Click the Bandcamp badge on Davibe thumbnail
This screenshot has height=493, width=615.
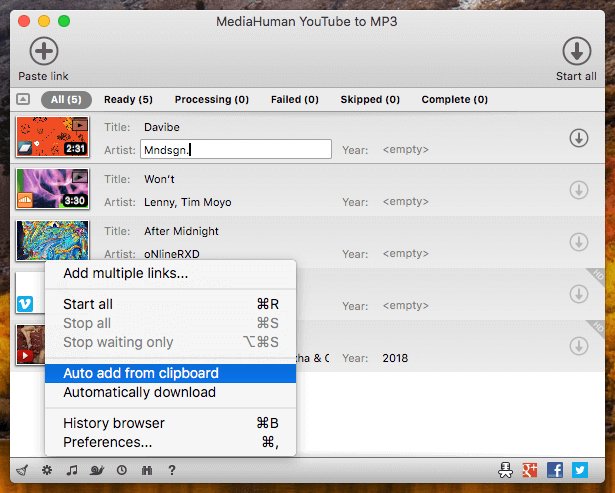[25, 148]
